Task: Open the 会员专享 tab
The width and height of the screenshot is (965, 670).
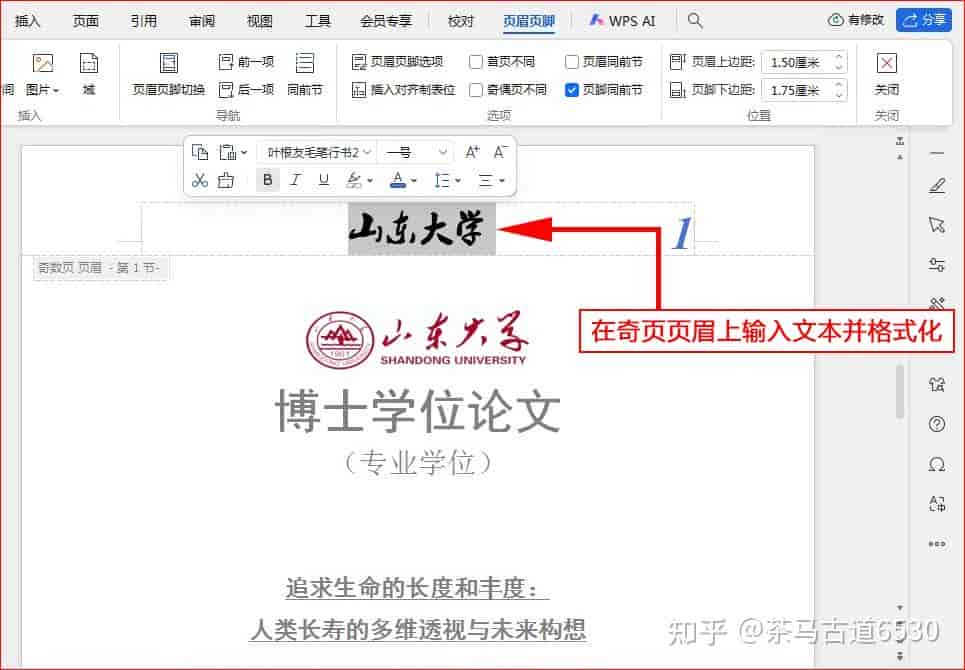Action: coord(386,21)
